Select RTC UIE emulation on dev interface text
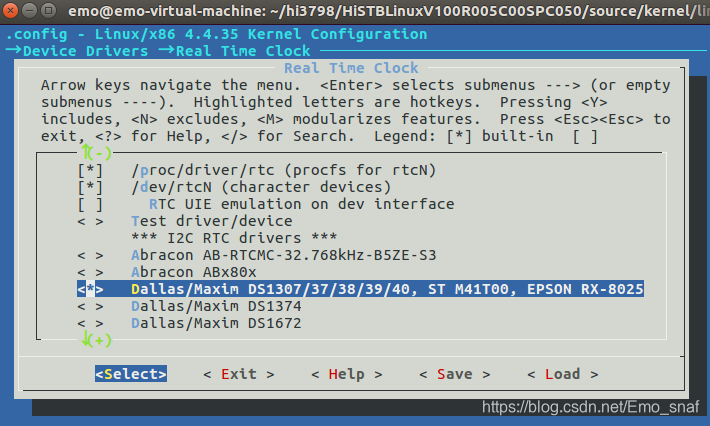 pyautogui.click(x=302, y=205)
